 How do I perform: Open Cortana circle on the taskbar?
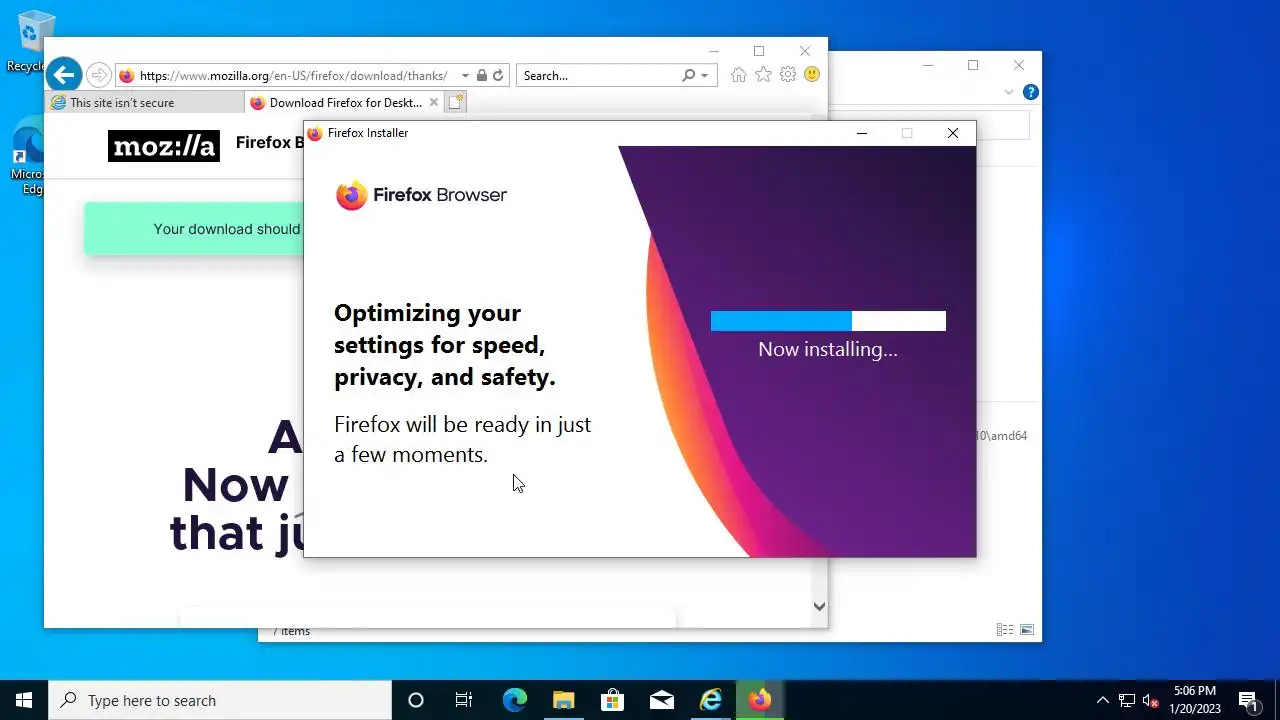pos(416,700)
